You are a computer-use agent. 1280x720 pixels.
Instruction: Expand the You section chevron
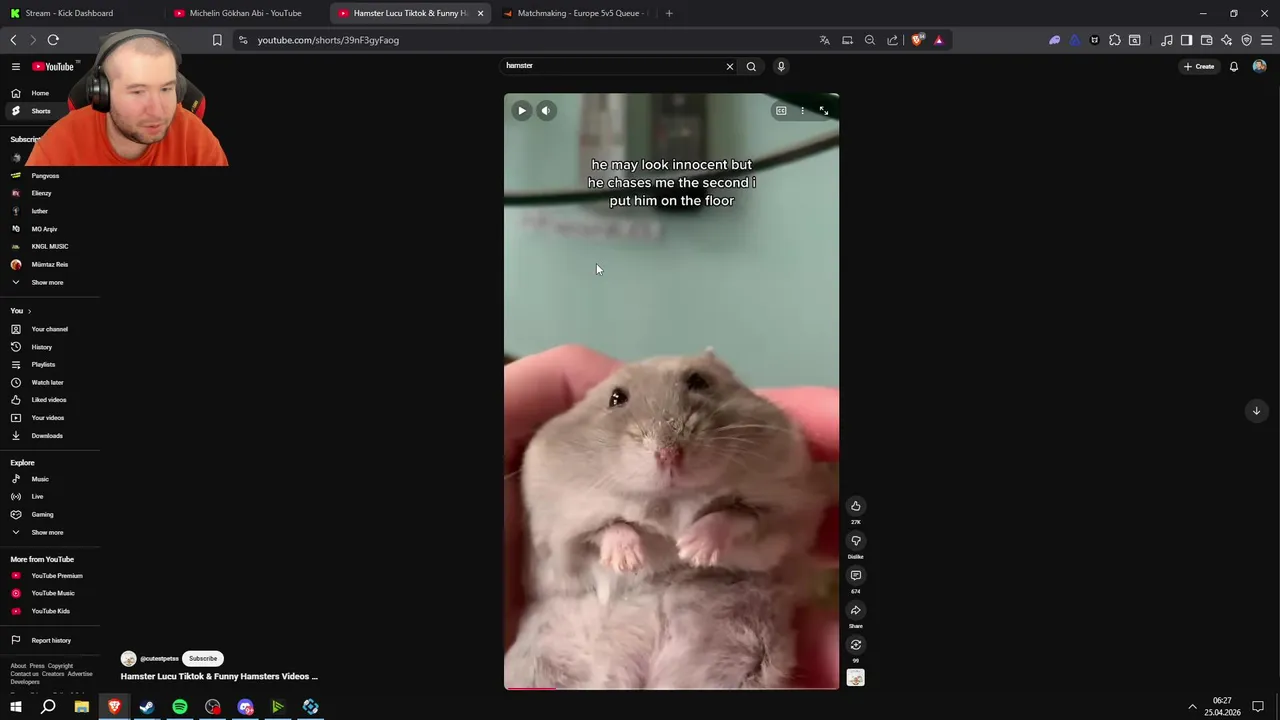click(29, 311)
